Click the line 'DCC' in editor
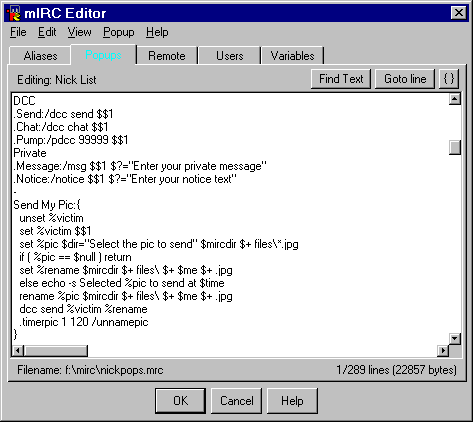This screenshot has width=473, height=422. click(x=24, y=101)
